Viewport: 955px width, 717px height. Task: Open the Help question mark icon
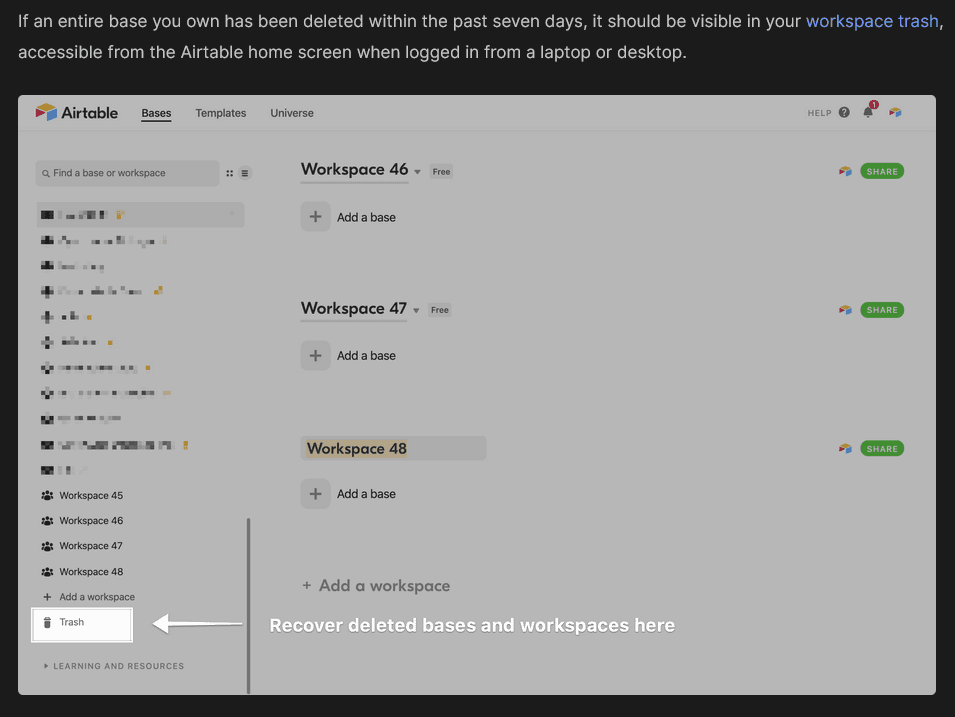coord(844,113)
